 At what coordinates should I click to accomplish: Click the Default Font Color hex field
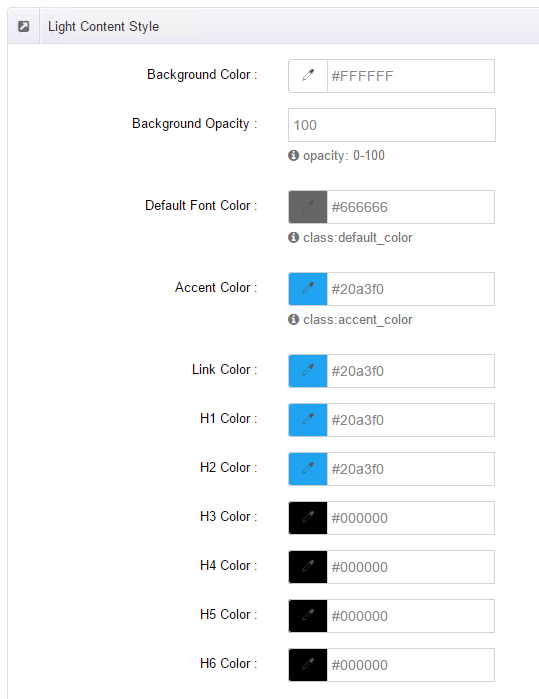click(411, 207)
